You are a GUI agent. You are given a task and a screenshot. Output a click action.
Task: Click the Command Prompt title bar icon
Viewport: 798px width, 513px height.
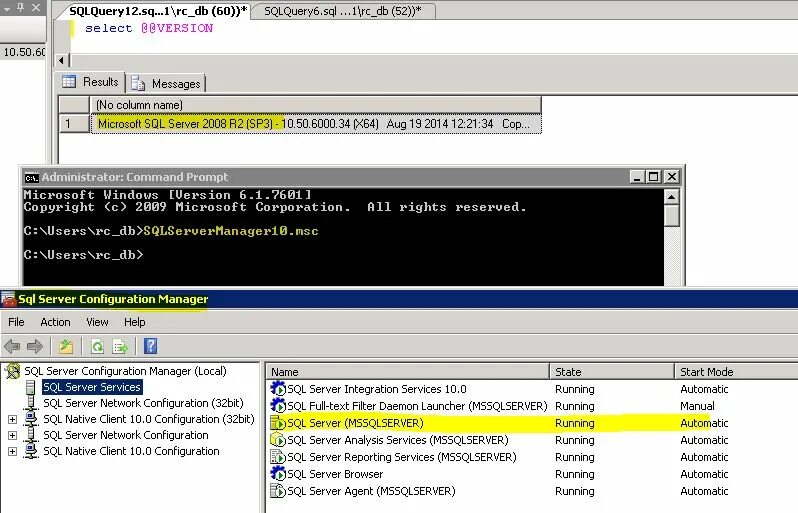tap(32, 178)
